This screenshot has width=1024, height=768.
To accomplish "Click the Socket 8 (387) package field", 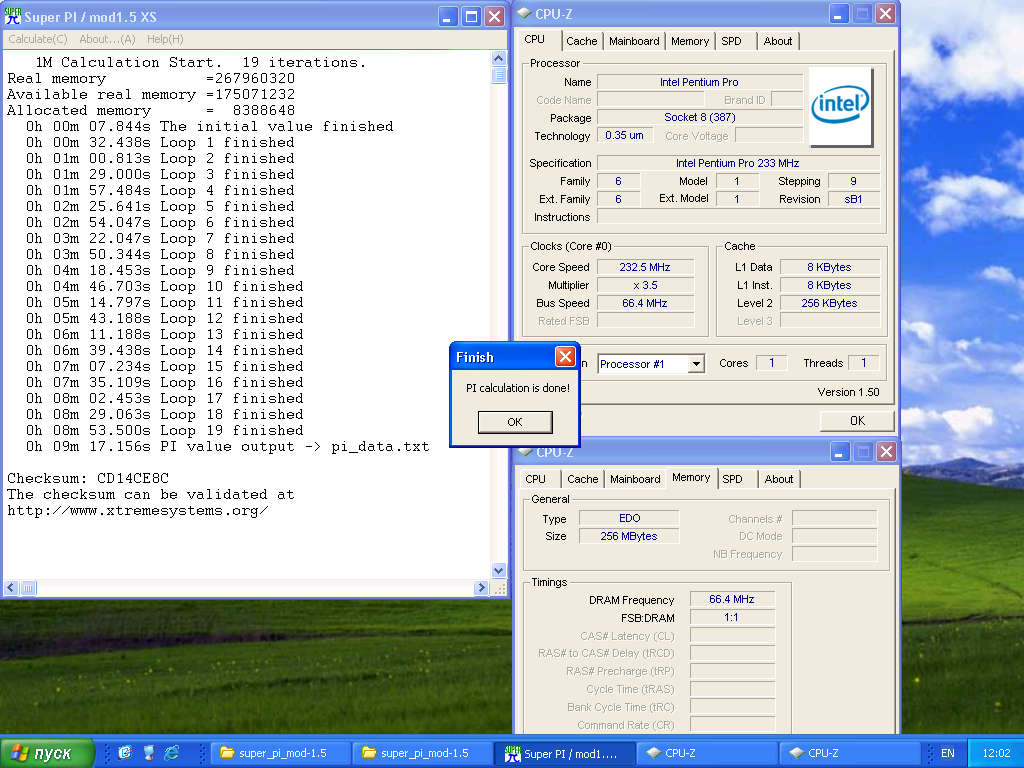I will tap(699, 118).
